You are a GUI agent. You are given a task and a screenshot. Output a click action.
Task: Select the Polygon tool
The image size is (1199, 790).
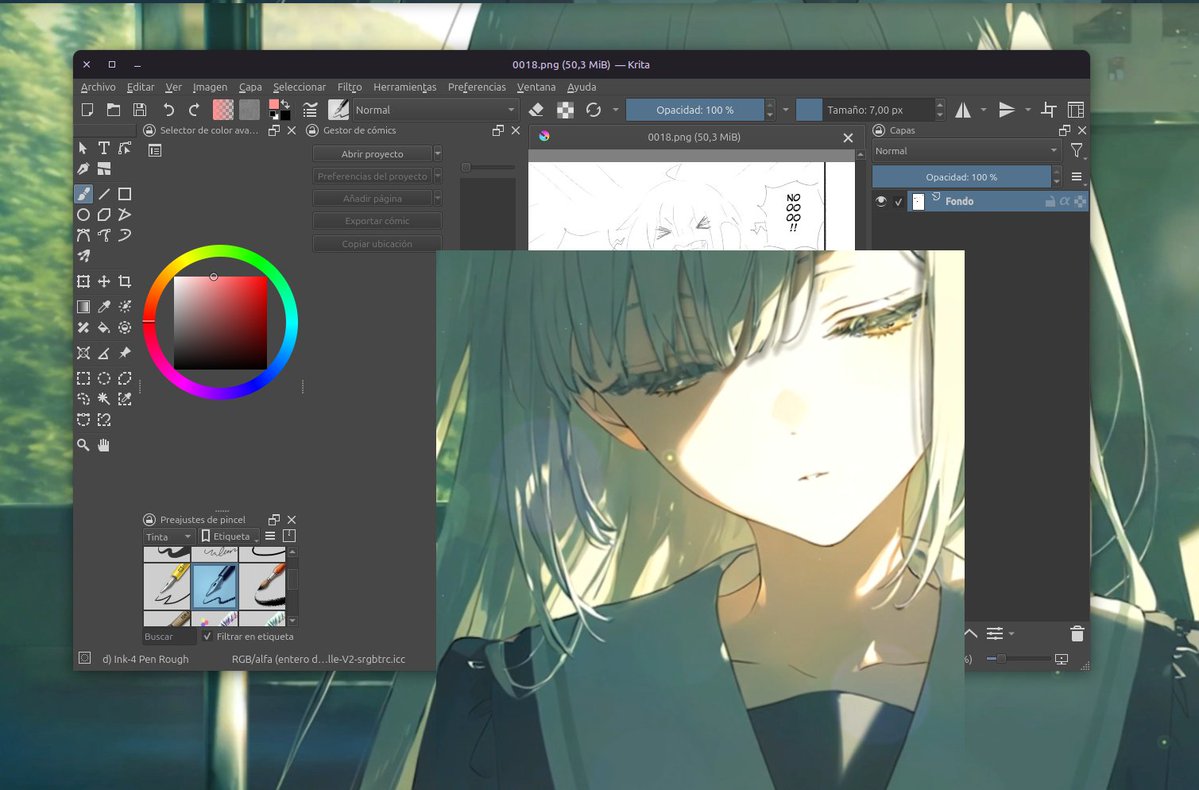[104, 215]
